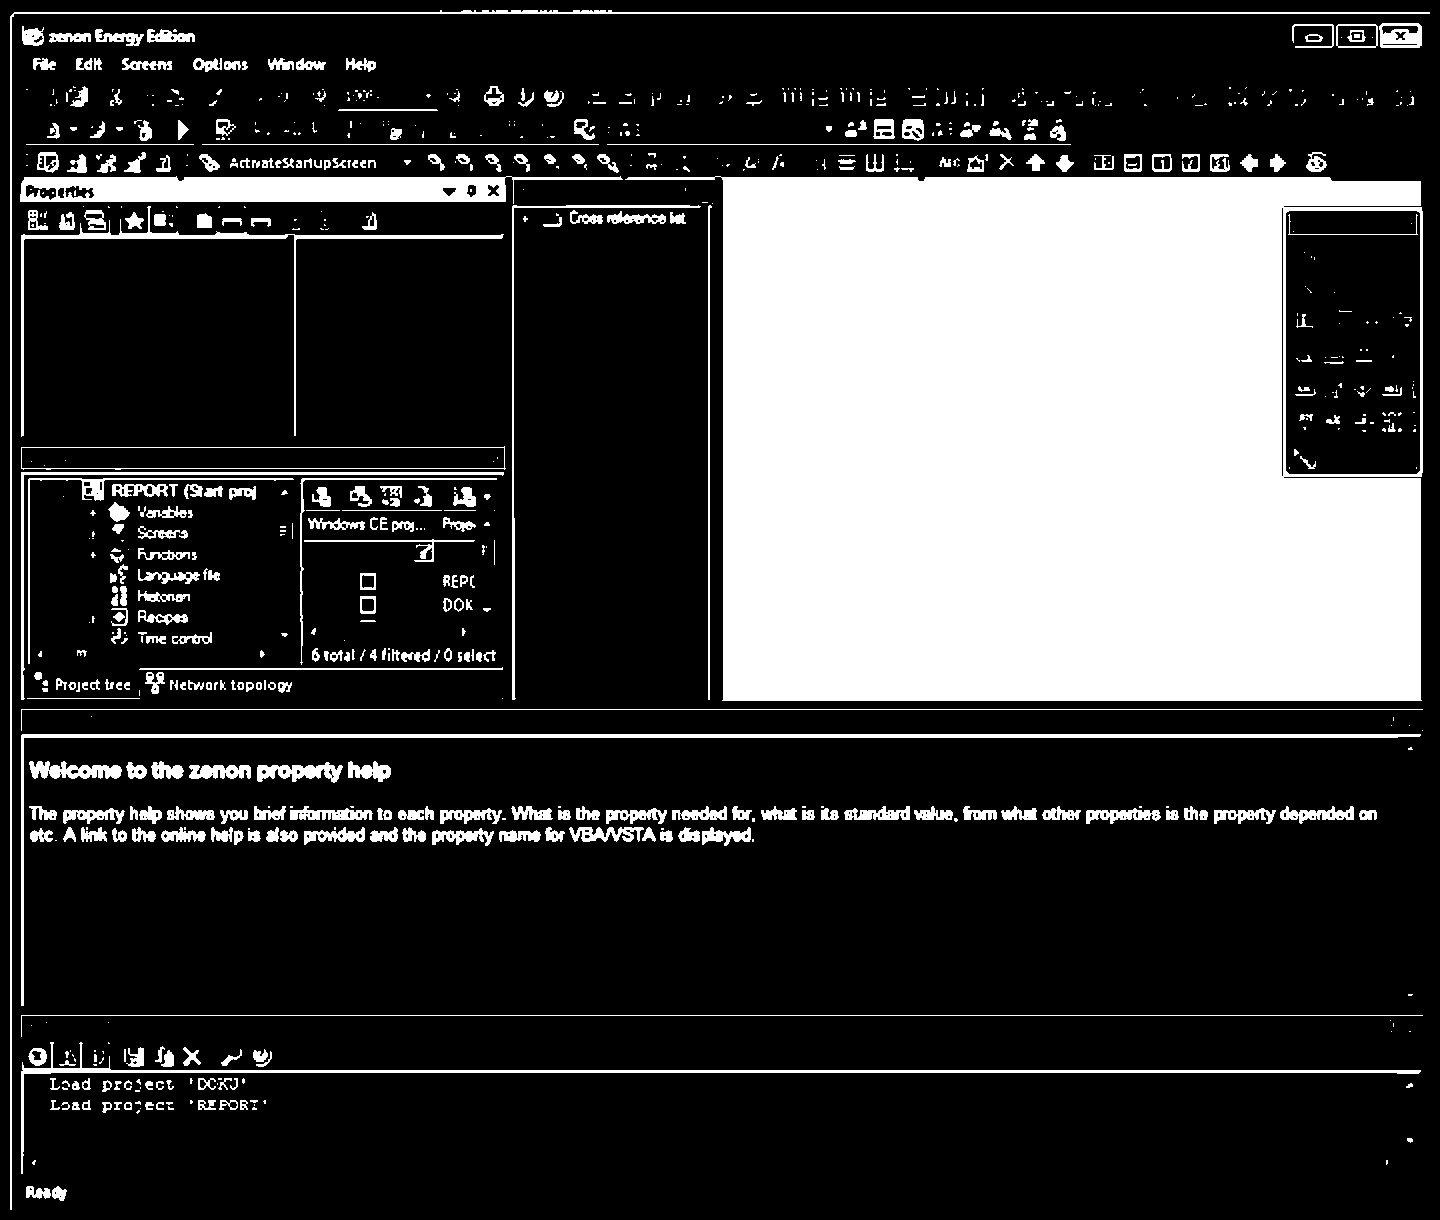The image size is (1440, 1220).
Task: Open the File menu
Action: (44, 65)
